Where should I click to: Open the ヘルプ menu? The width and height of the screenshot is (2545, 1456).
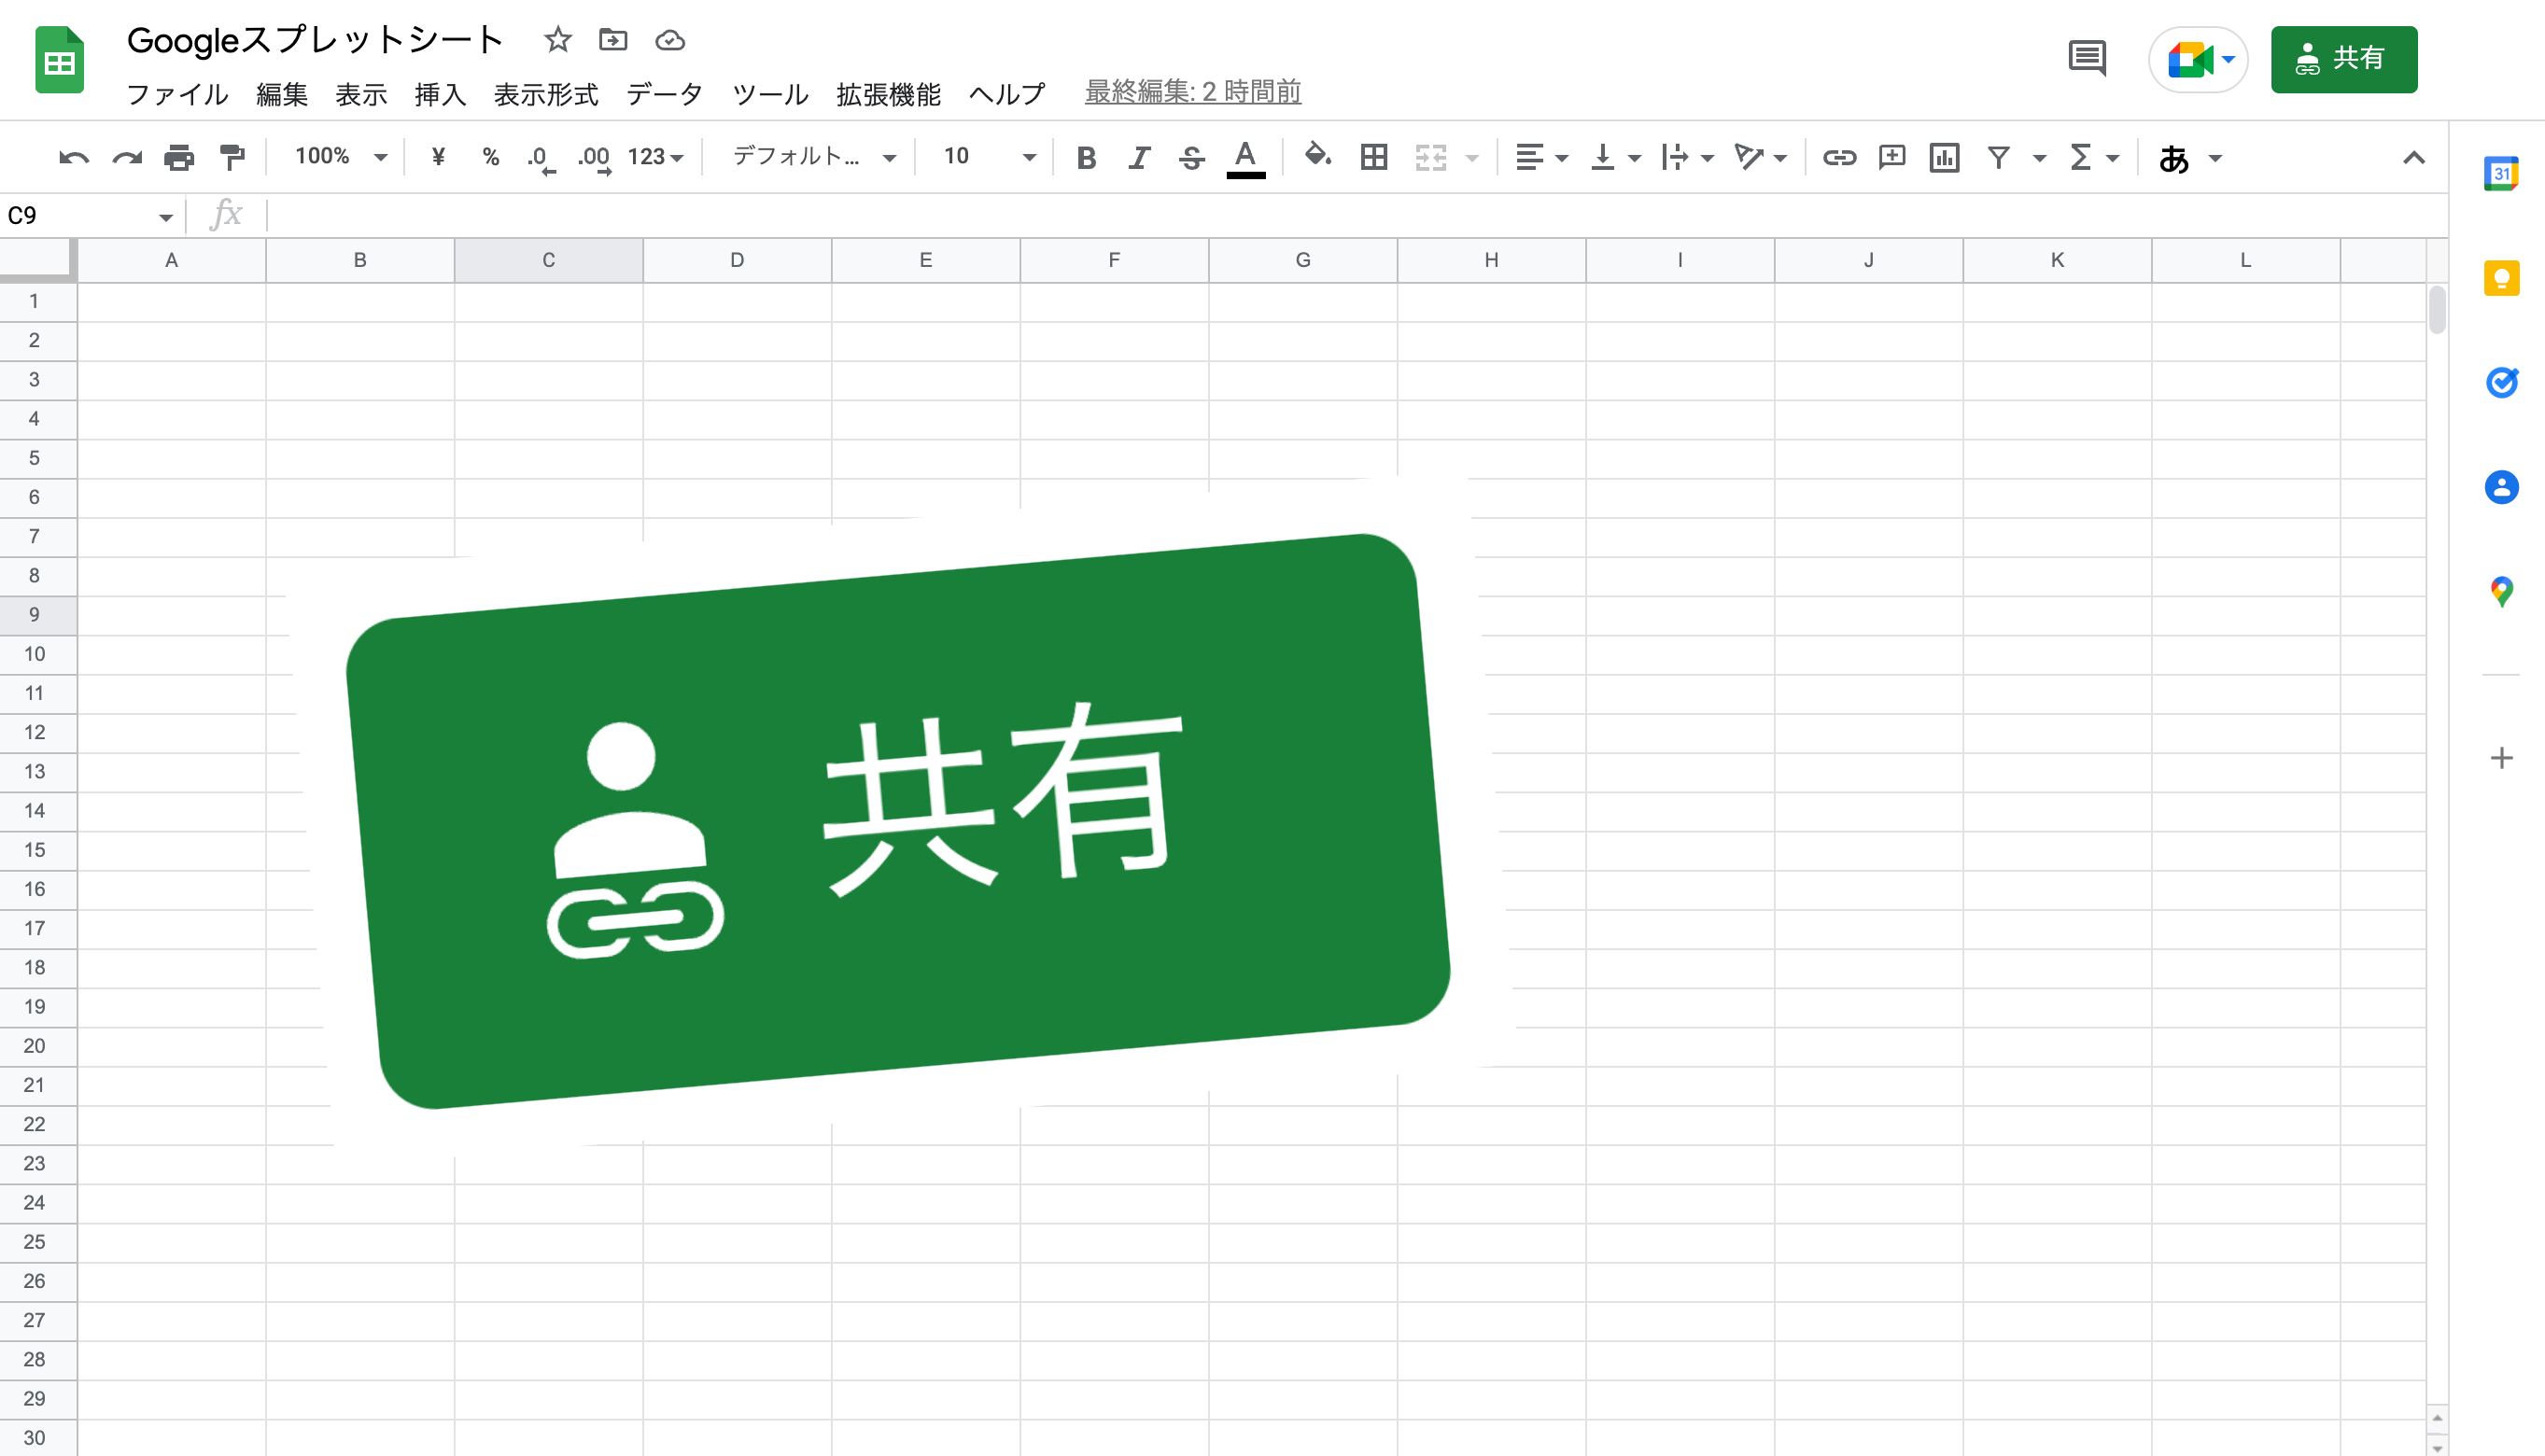(1007, 94)
